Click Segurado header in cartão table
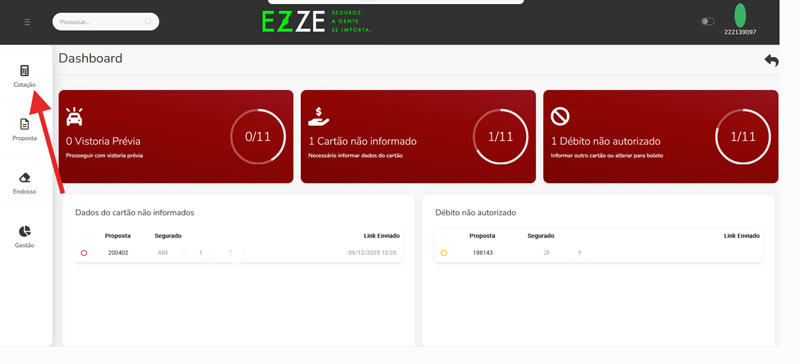This screenshot has width=800, height=364. point(168,236)
